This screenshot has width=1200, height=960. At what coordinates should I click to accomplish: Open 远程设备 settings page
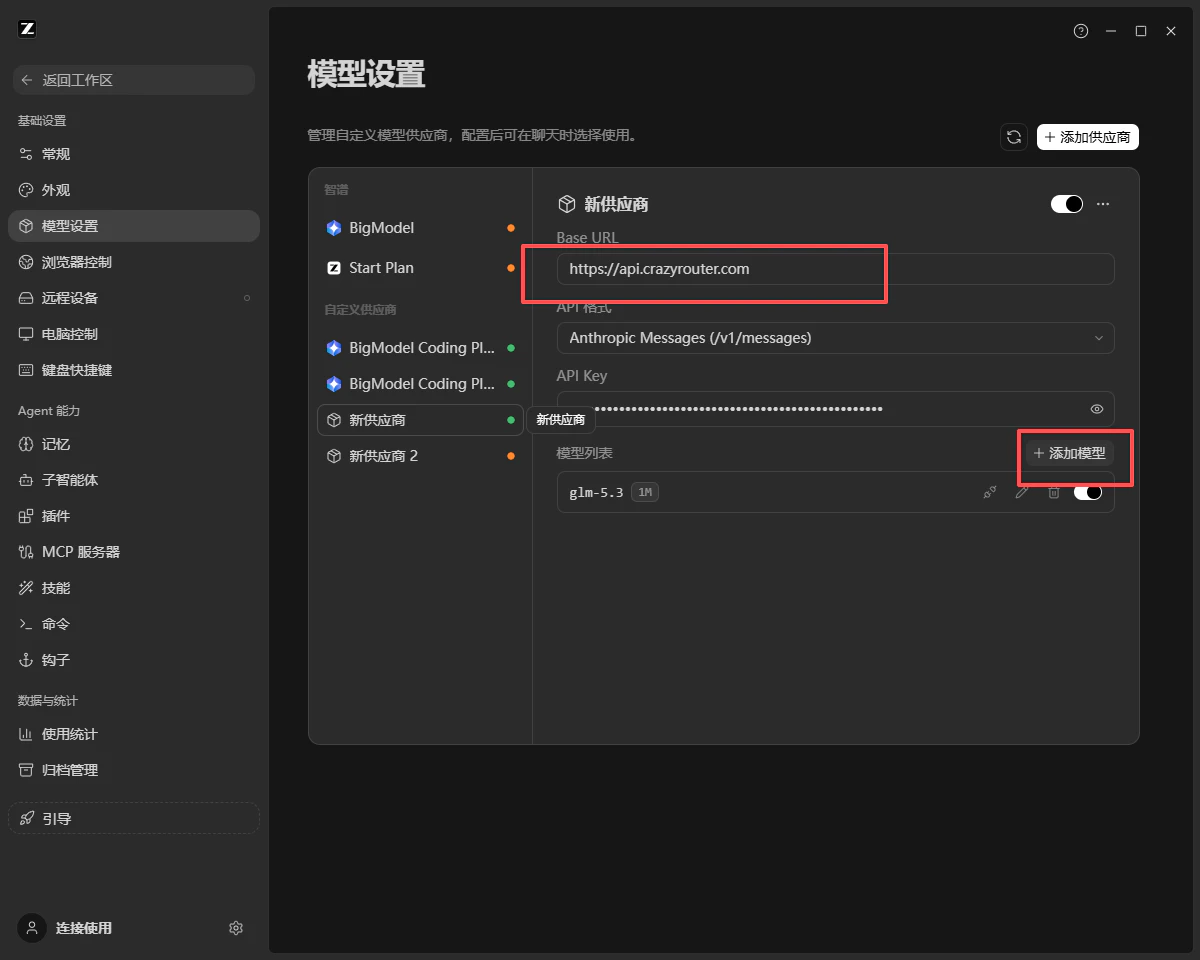coord(133,298)
